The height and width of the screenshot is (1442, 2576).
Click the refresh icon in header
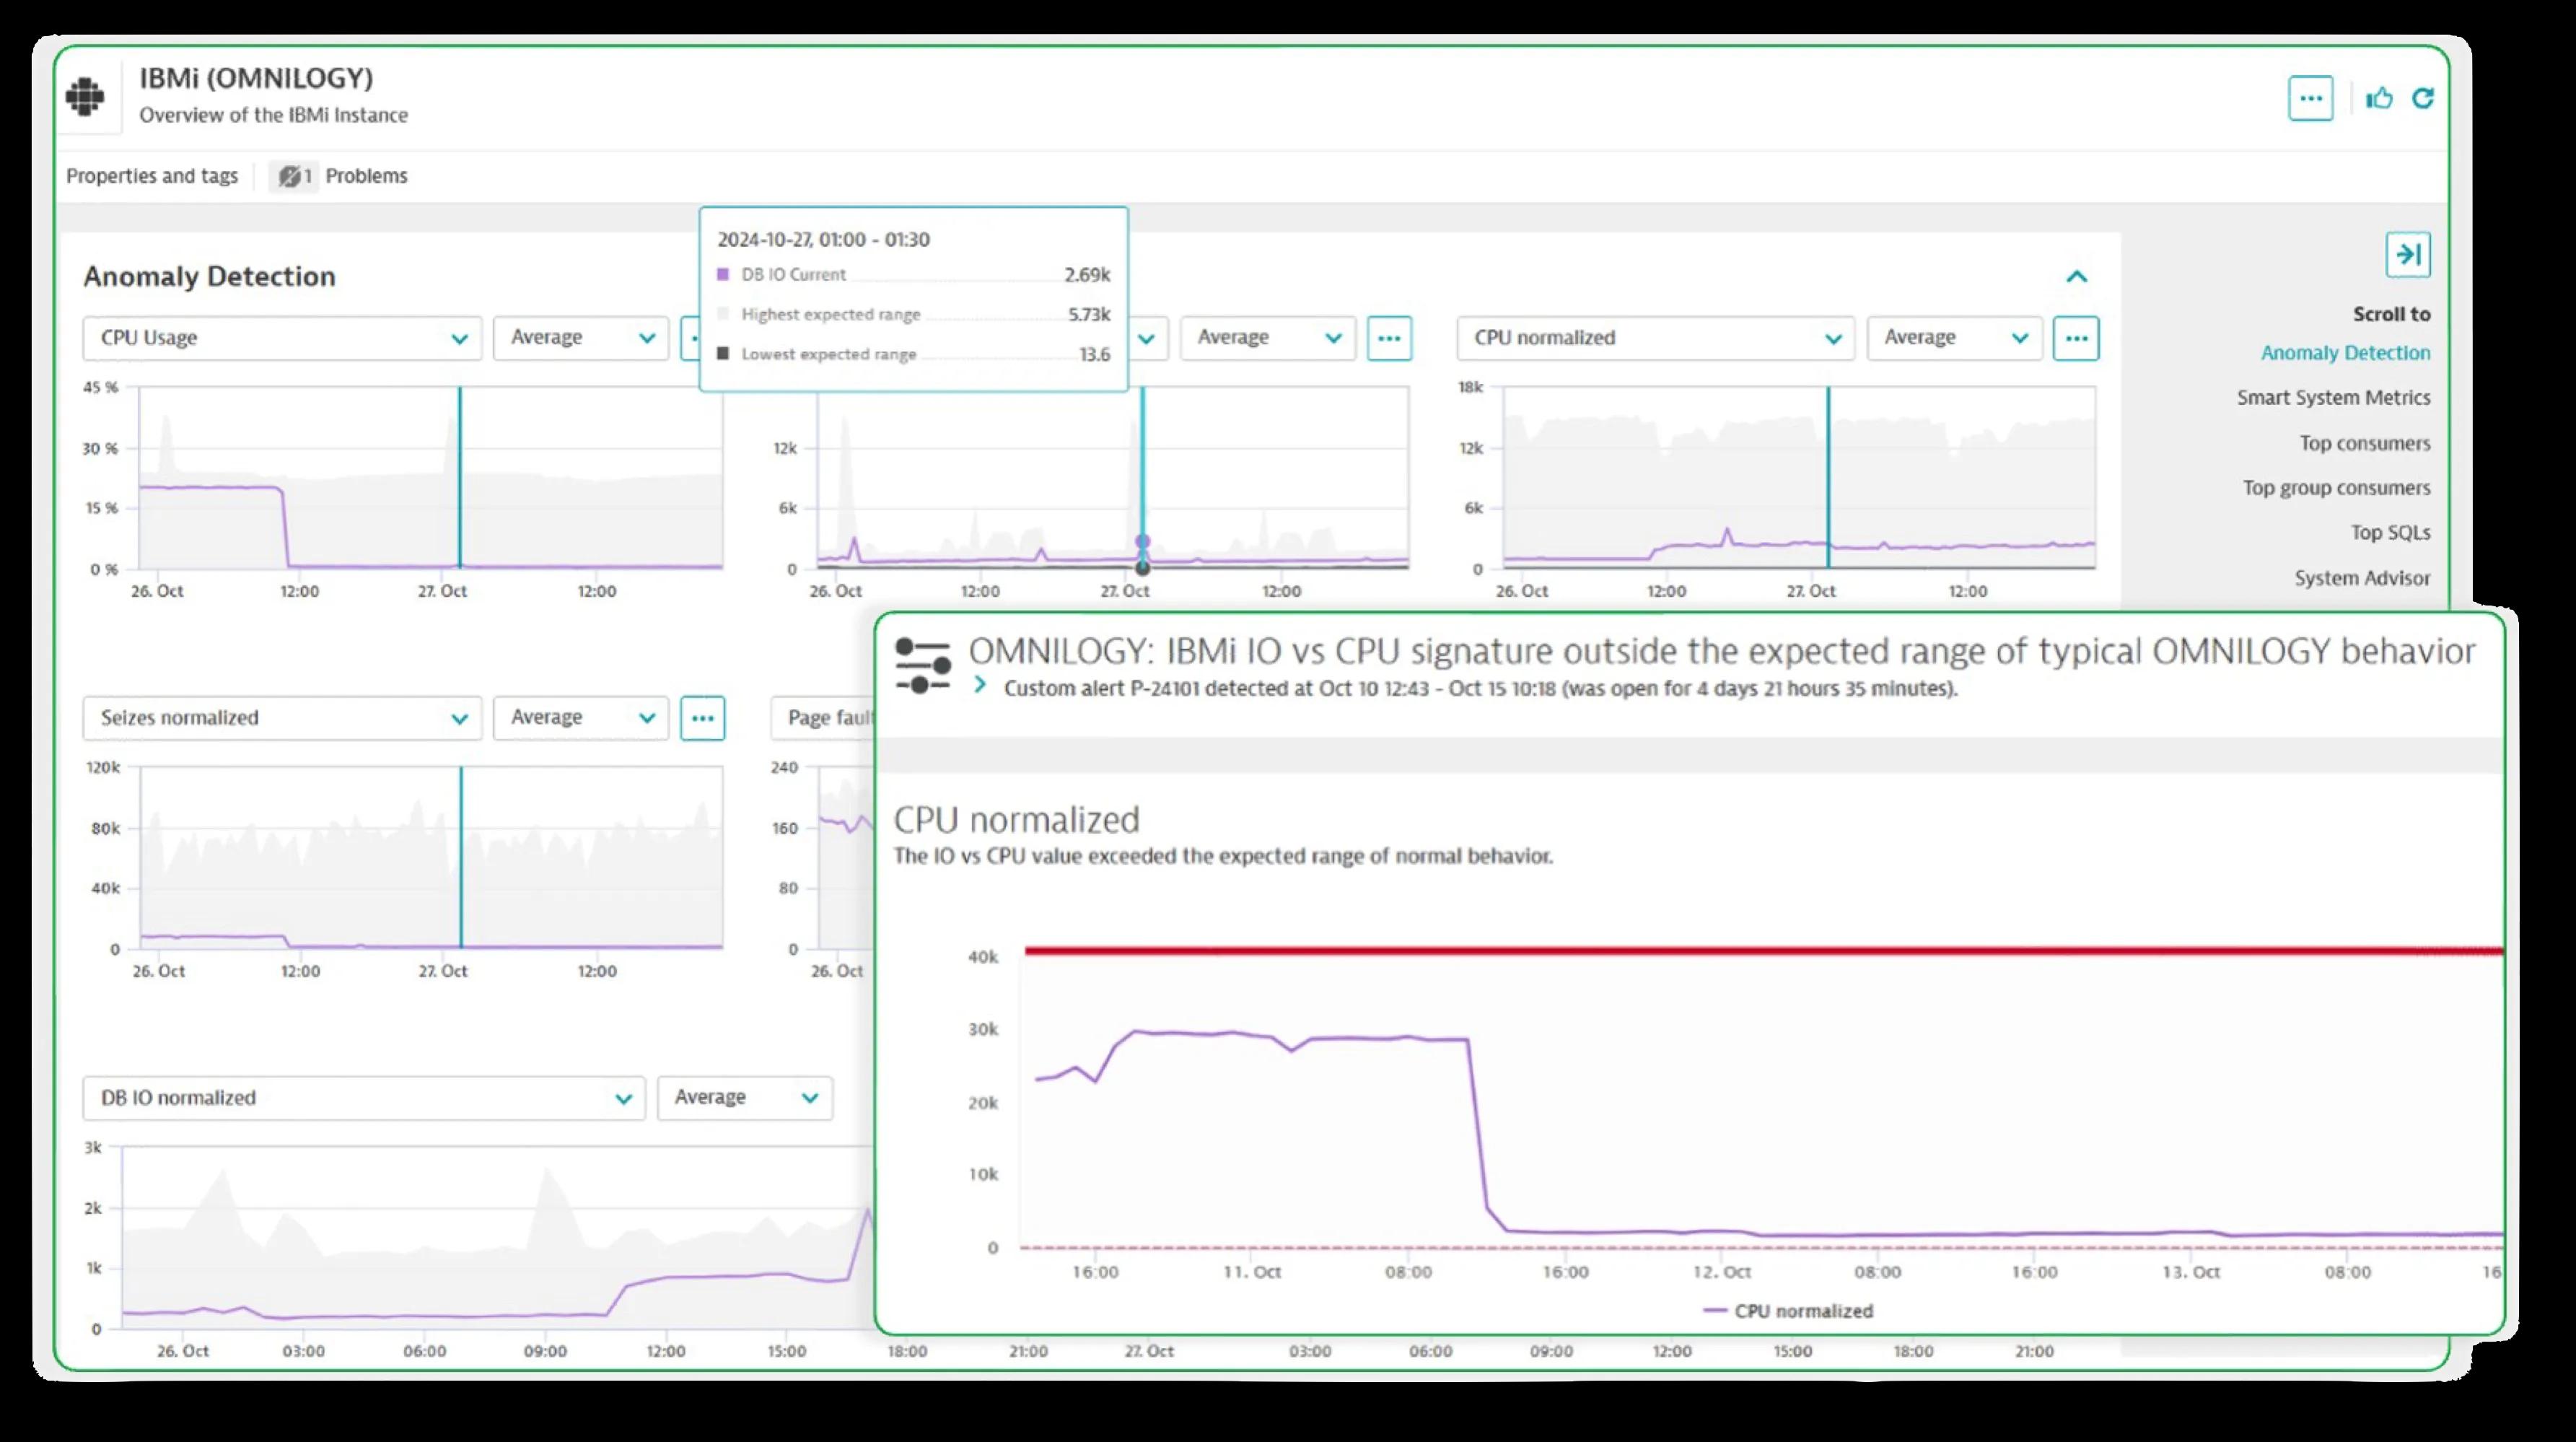2423,98
